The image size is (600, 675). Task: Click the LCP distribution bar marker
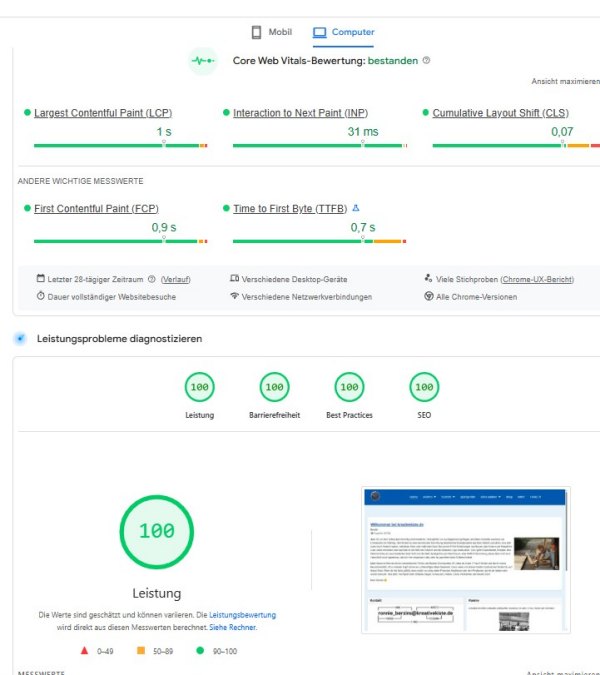coord(164,145)
